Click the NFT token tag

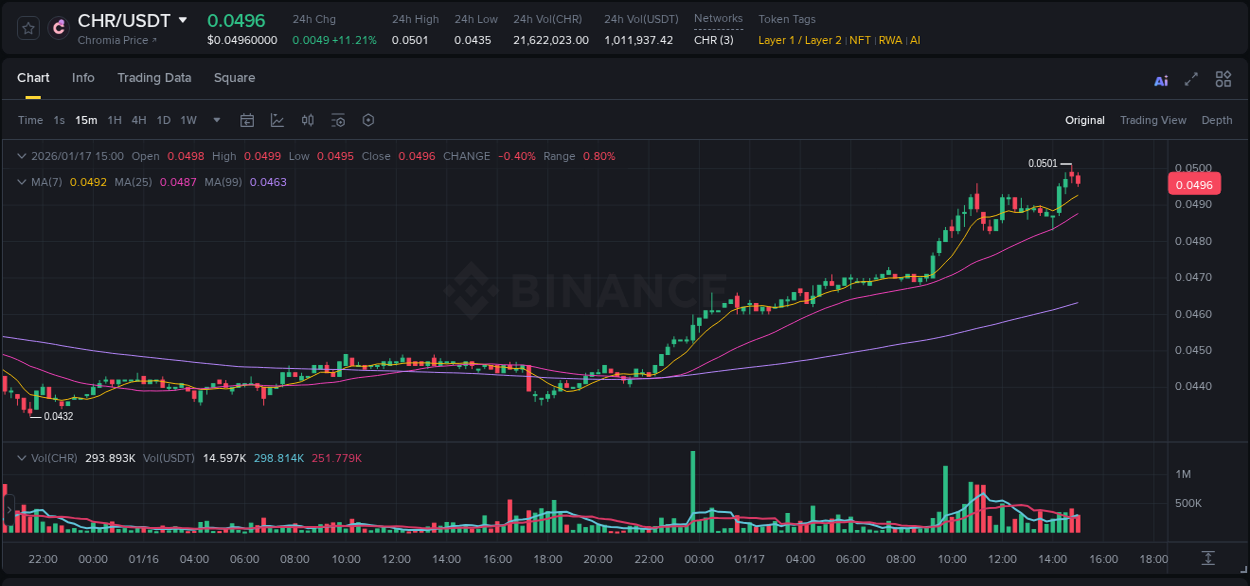(x=858, y=40)
